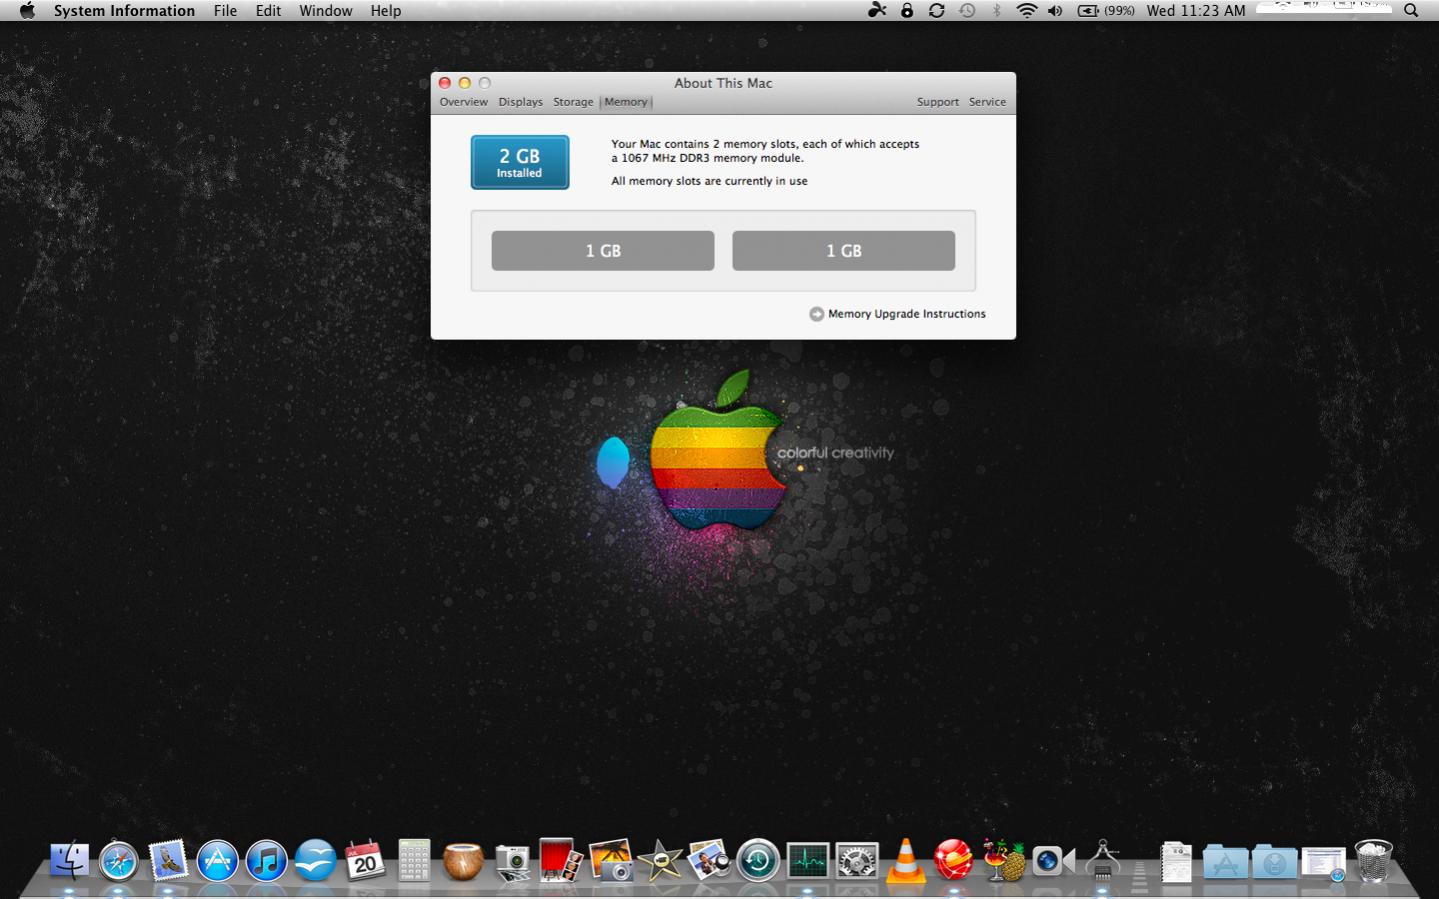
Task: Close the About This Mac window
Action: [x=445, y=83]
